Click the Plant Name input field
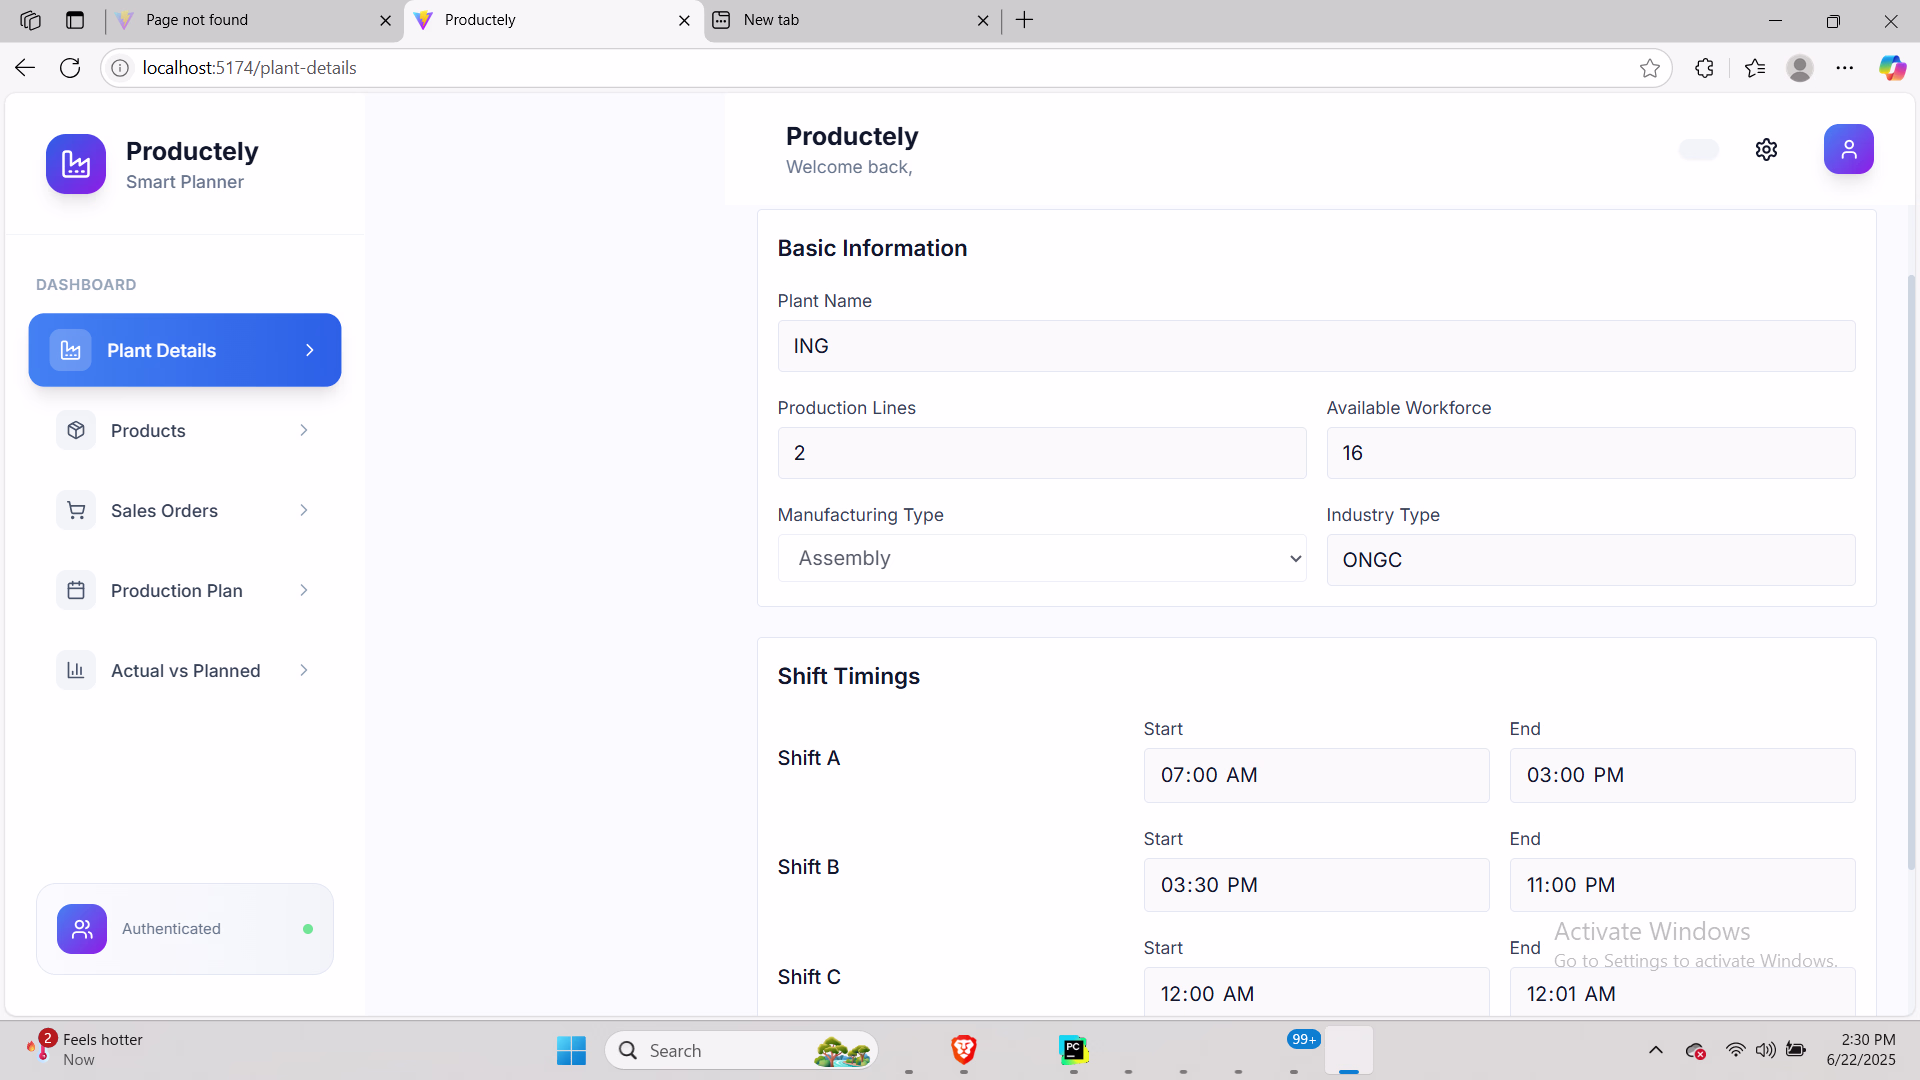1920x1080 pixels. 1315,346
